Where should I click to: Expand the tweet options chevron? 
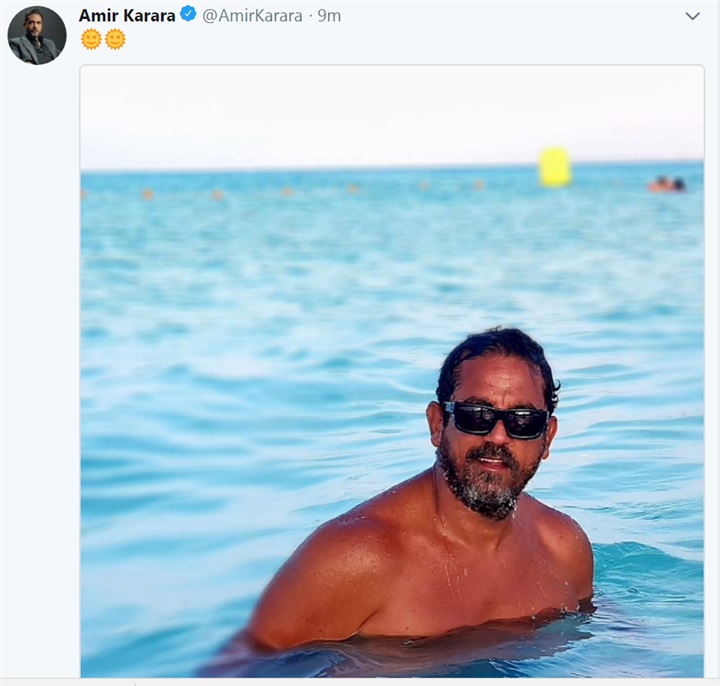[x=692, y=16]
